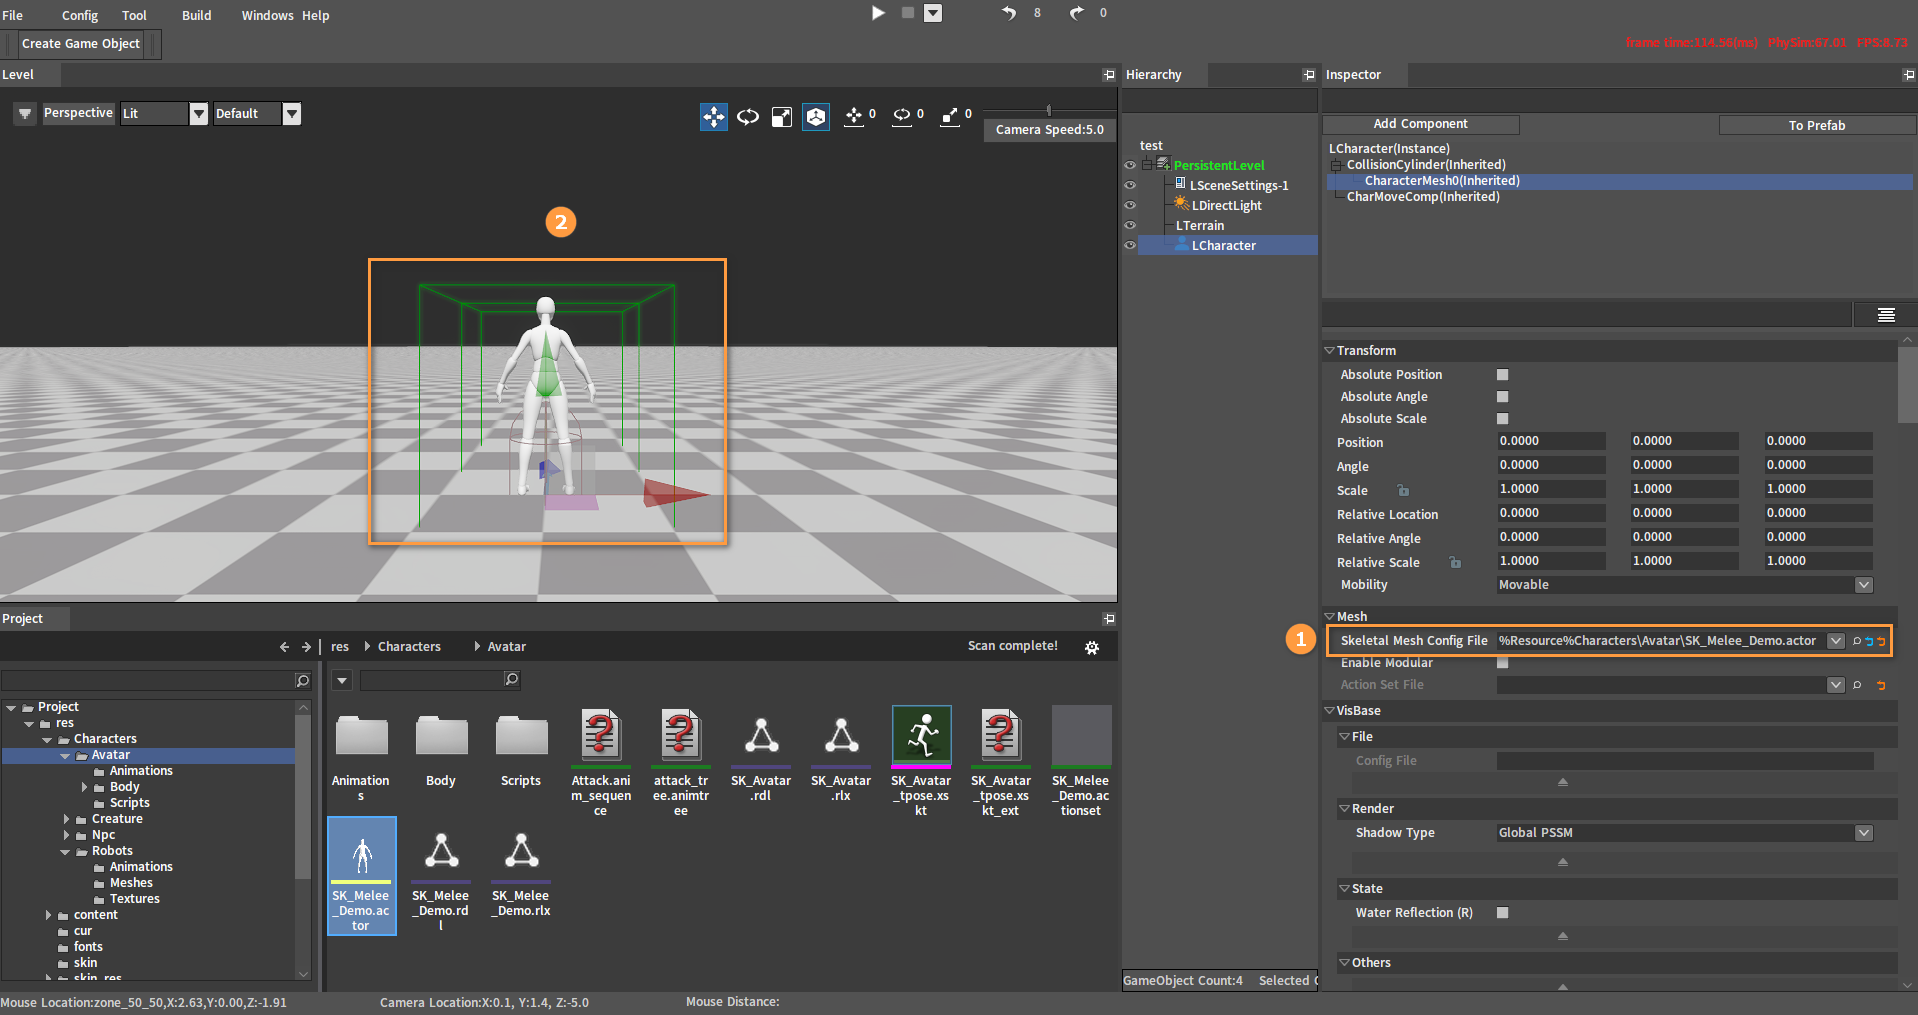Open the play options dropdown next to Stop
Viewport: 1918px width, 1015px height.
coord(933,13)
